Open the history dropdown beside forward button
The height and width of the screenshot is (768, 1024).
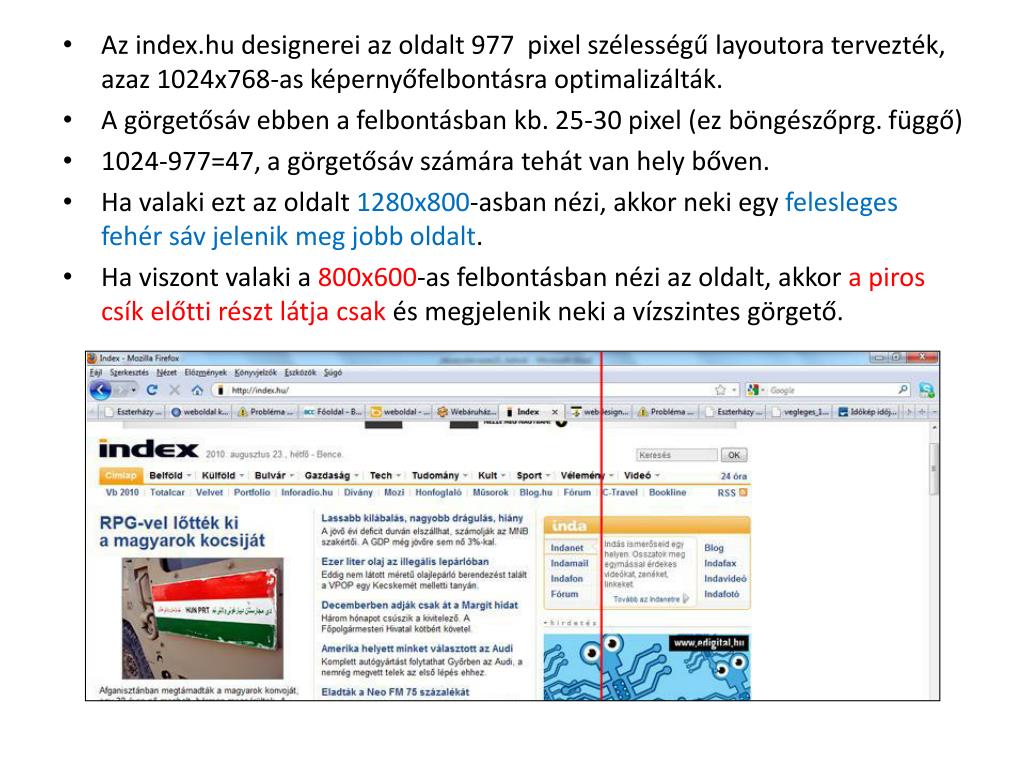(x=134, y=390)
